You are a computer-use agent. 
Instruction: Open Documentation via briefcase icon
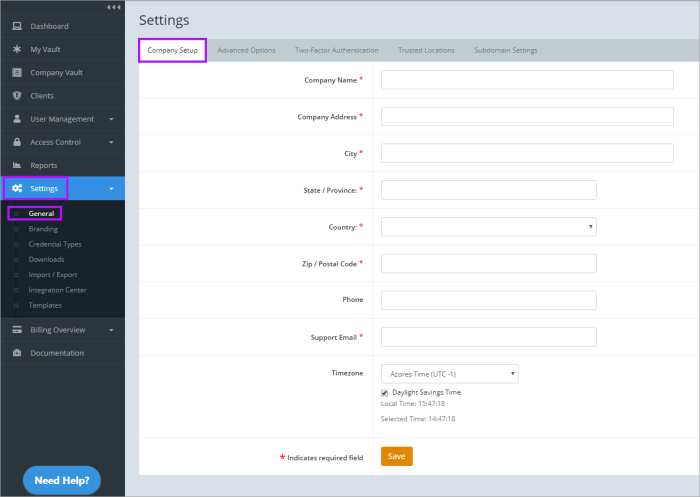(17, 353)
